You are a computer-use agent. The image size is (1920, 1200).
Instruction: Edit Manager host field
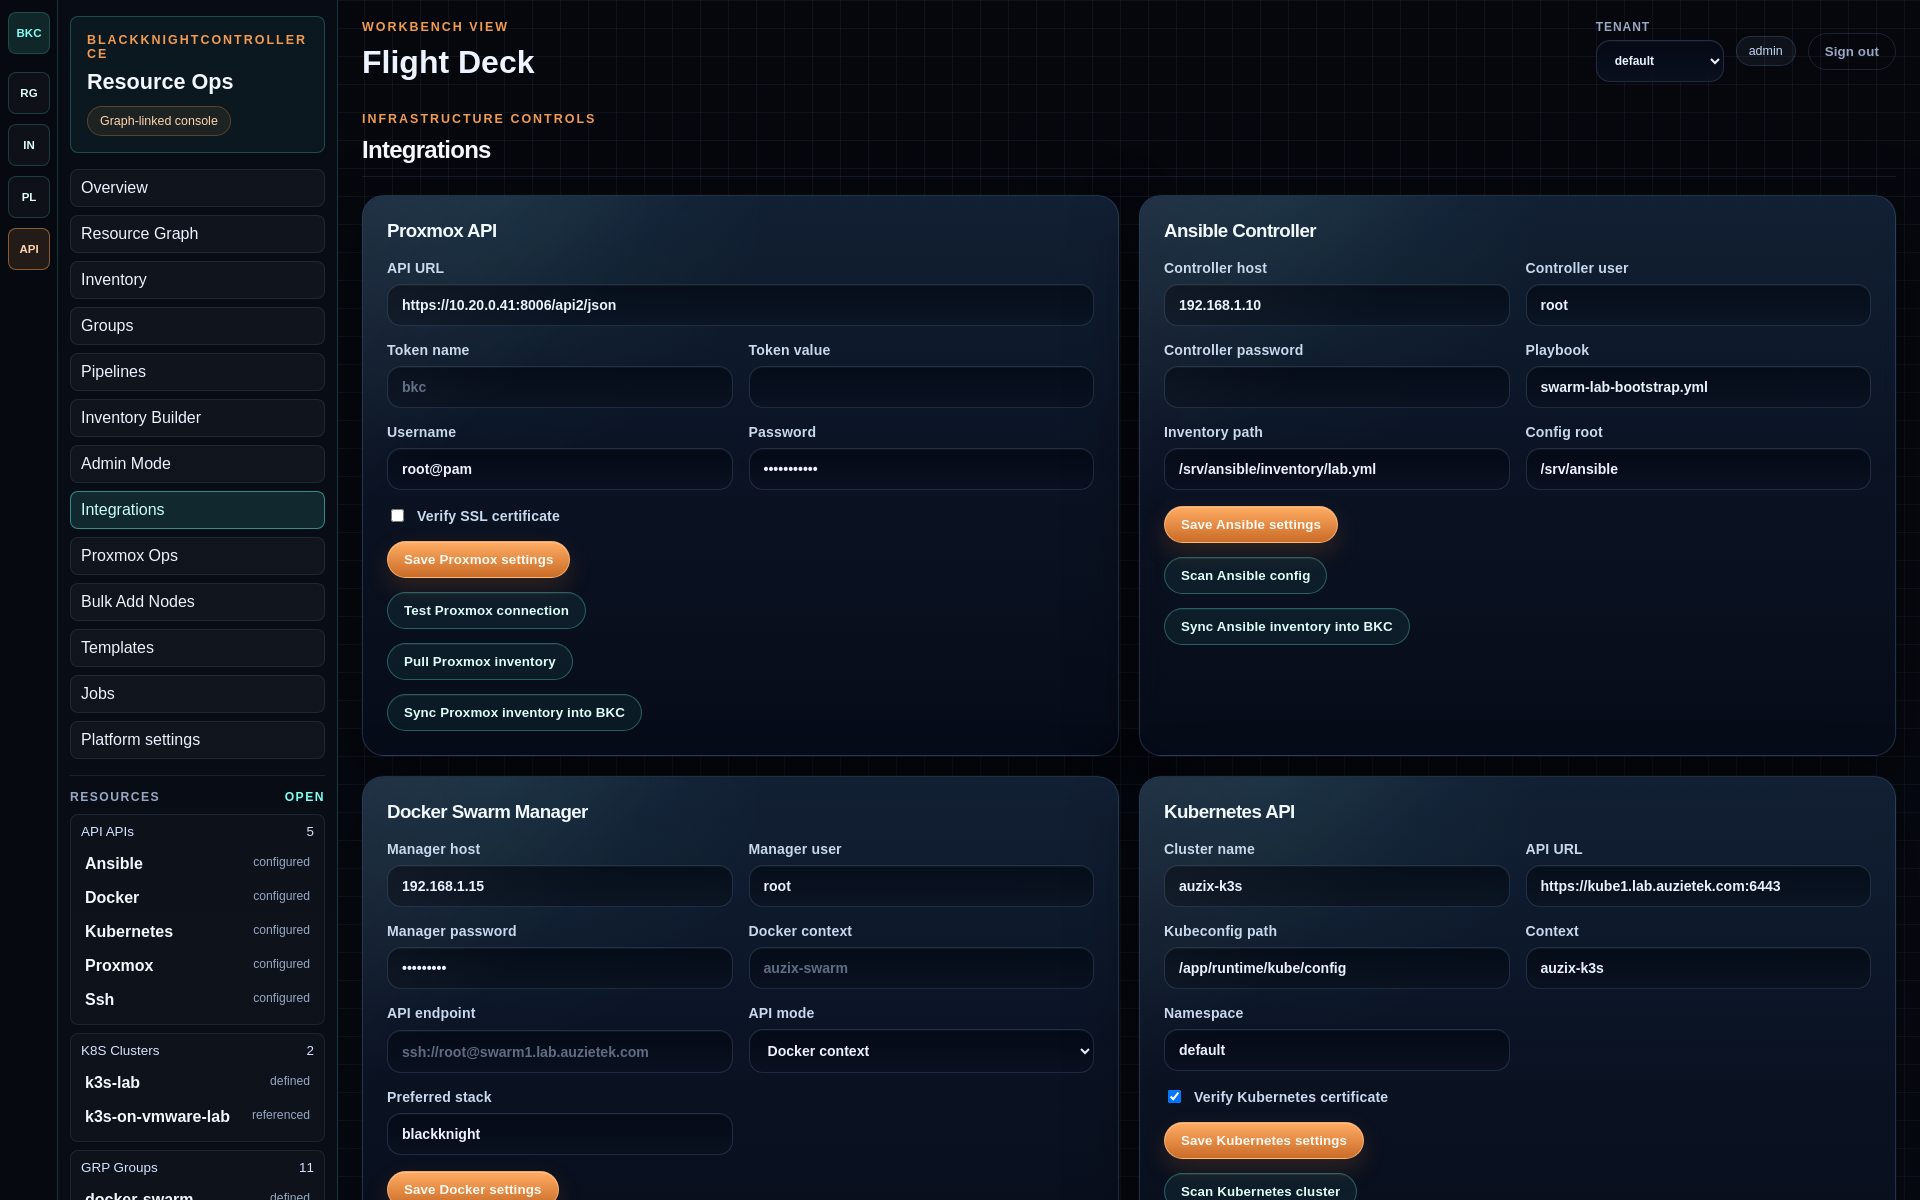click(x=559, y=886)
